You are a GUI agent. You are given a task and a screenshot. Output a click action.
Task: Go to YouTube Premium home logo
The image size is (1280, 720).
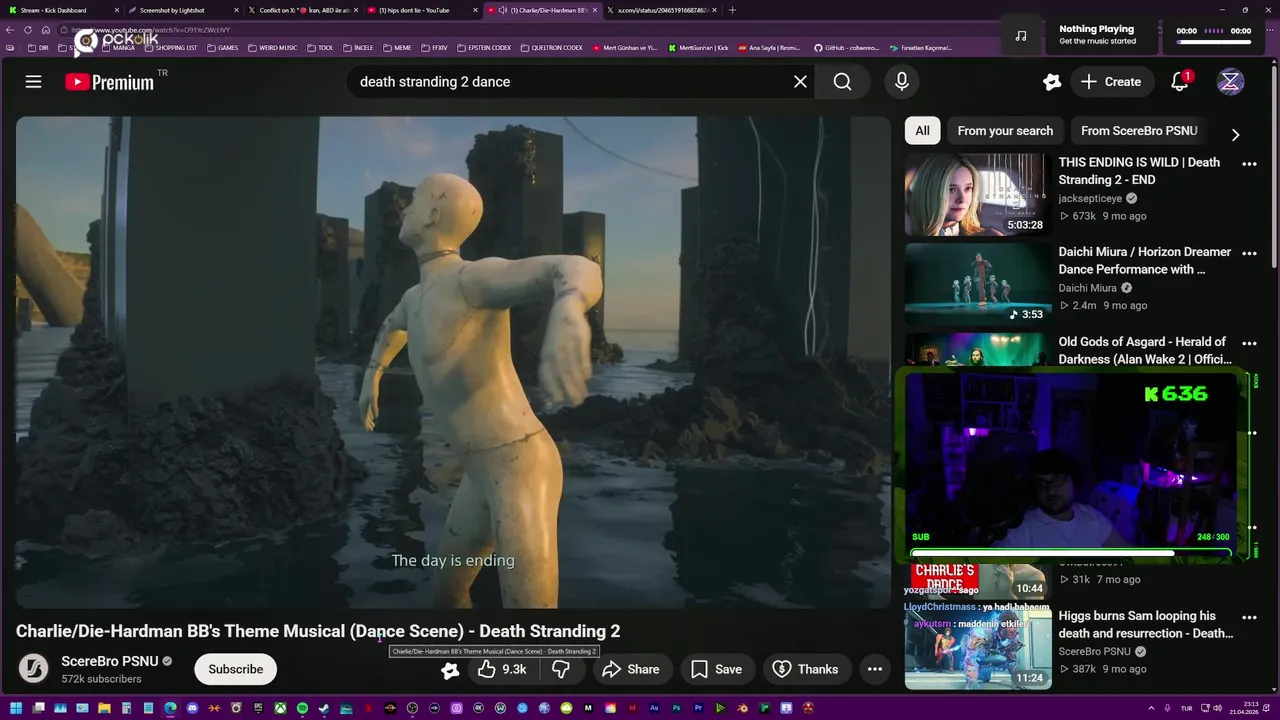109,82
